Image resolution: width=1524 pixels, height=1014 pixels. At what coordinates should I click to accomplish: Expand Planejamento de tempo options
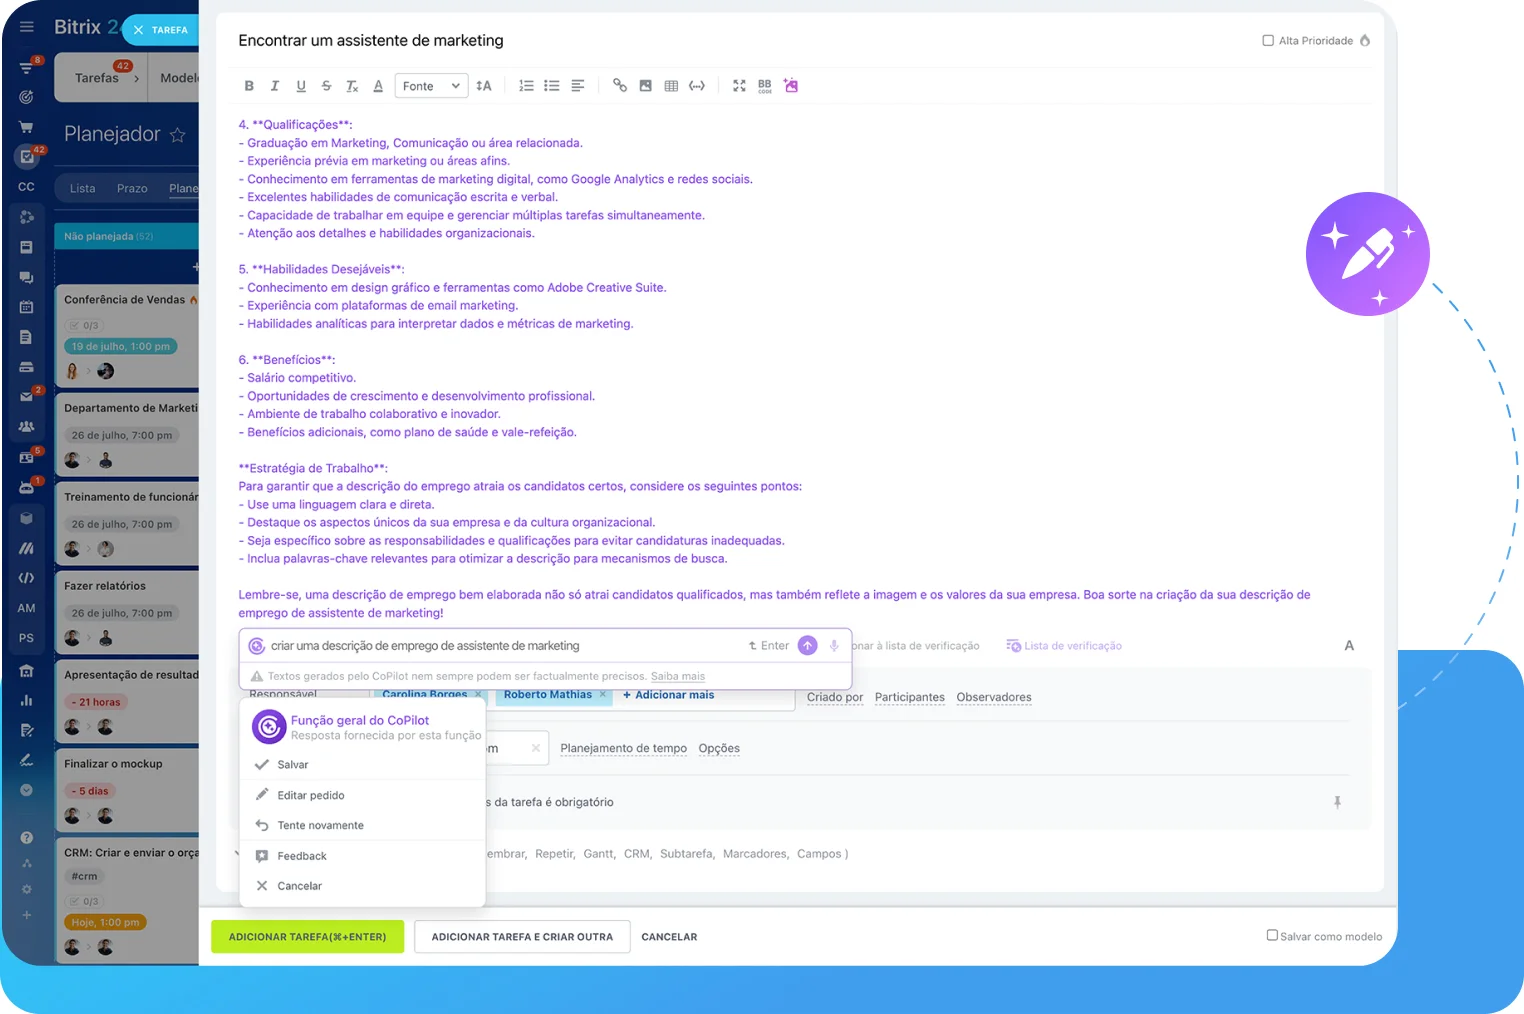coord(622,748)
